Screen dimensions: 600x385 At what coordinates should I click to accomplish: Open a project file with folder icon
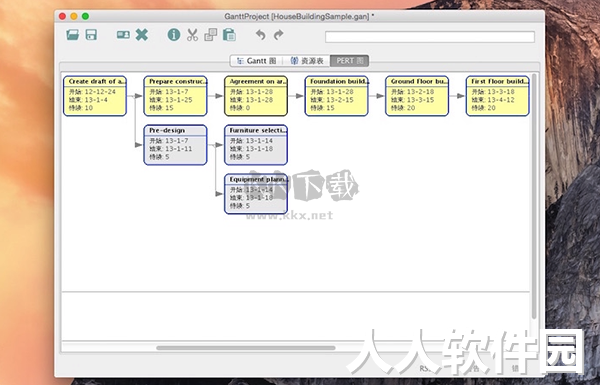tap(72, 35)
